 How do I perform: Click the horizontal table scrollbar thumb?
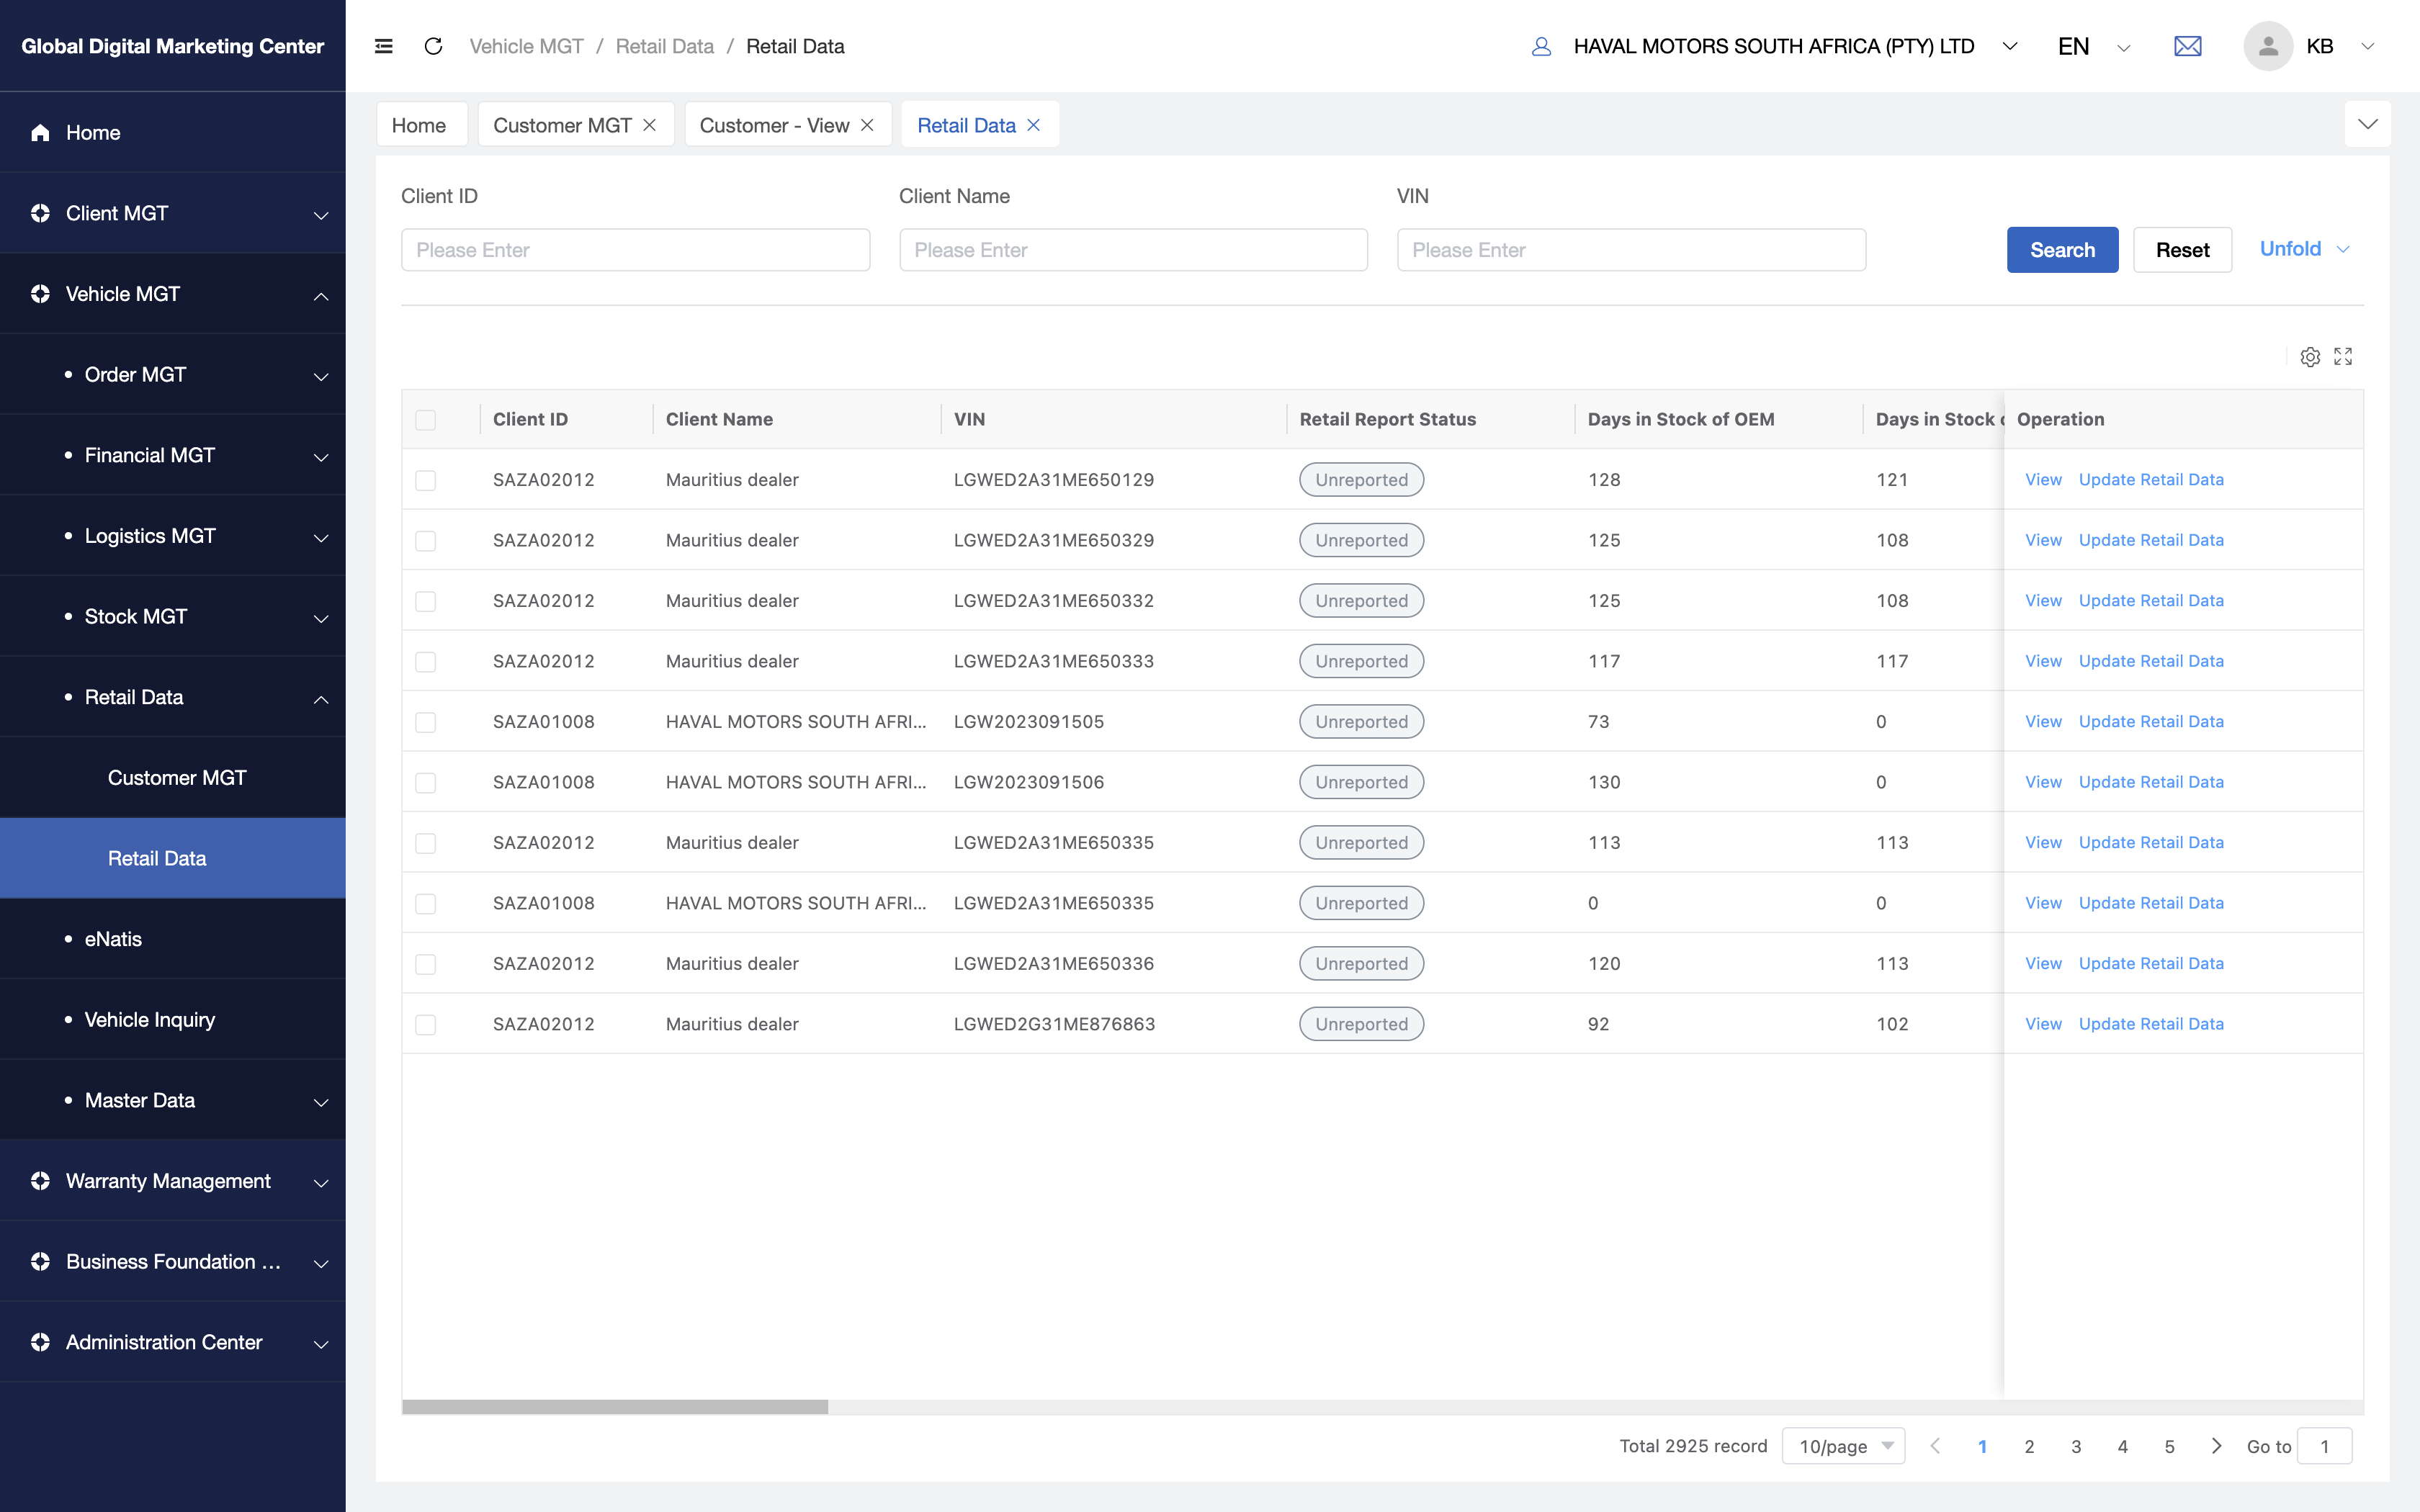point(615,1407)
